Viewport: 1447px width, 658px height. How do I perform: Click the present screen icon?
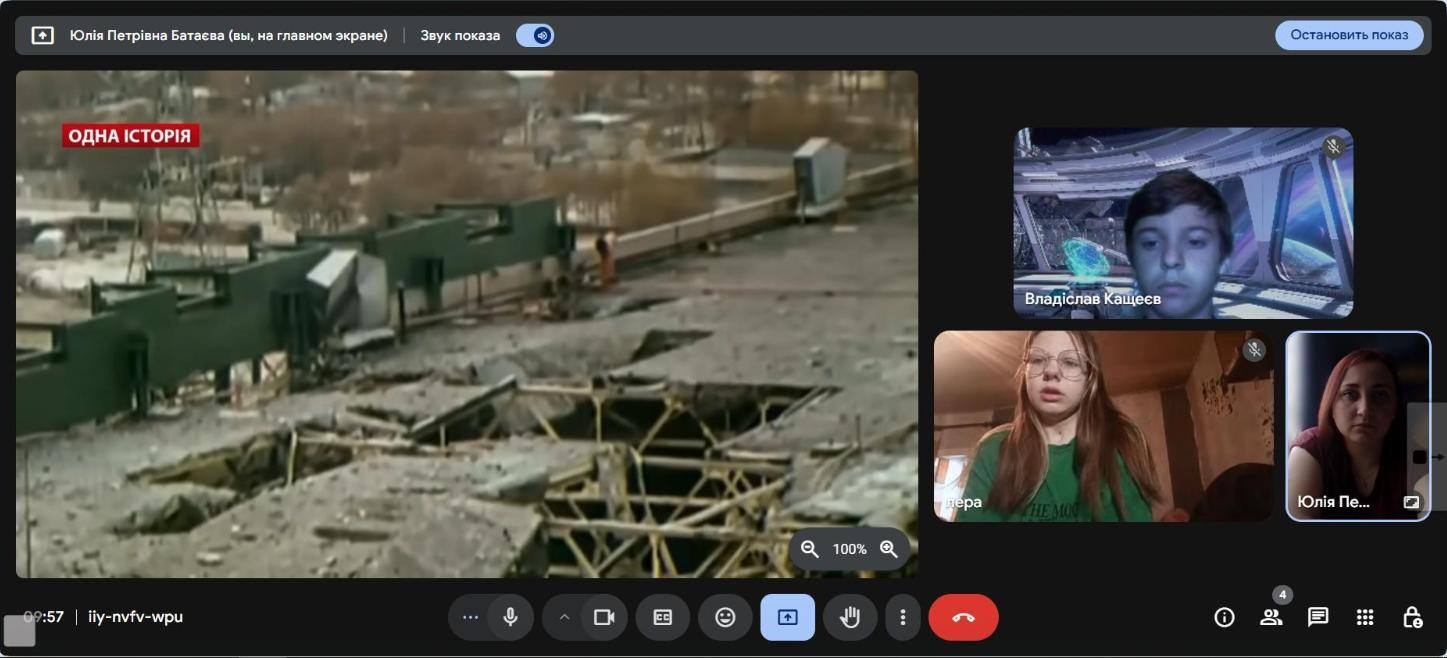787,617
